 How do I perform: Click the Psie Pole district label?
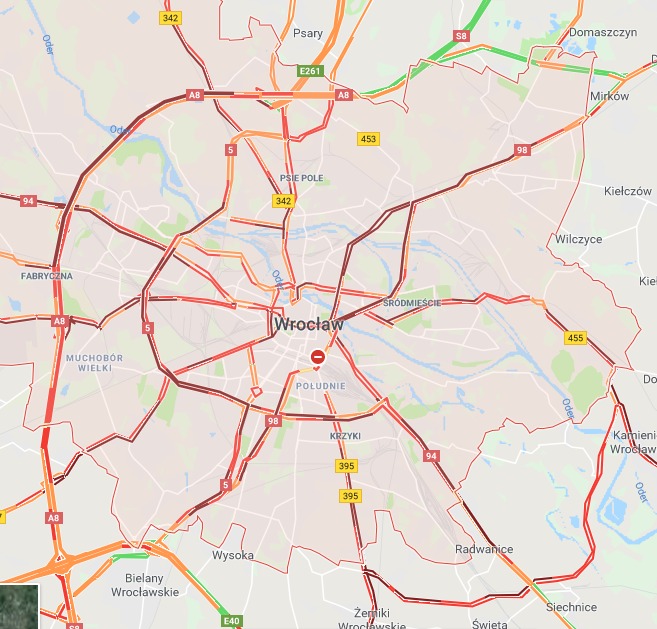[302, 178]
